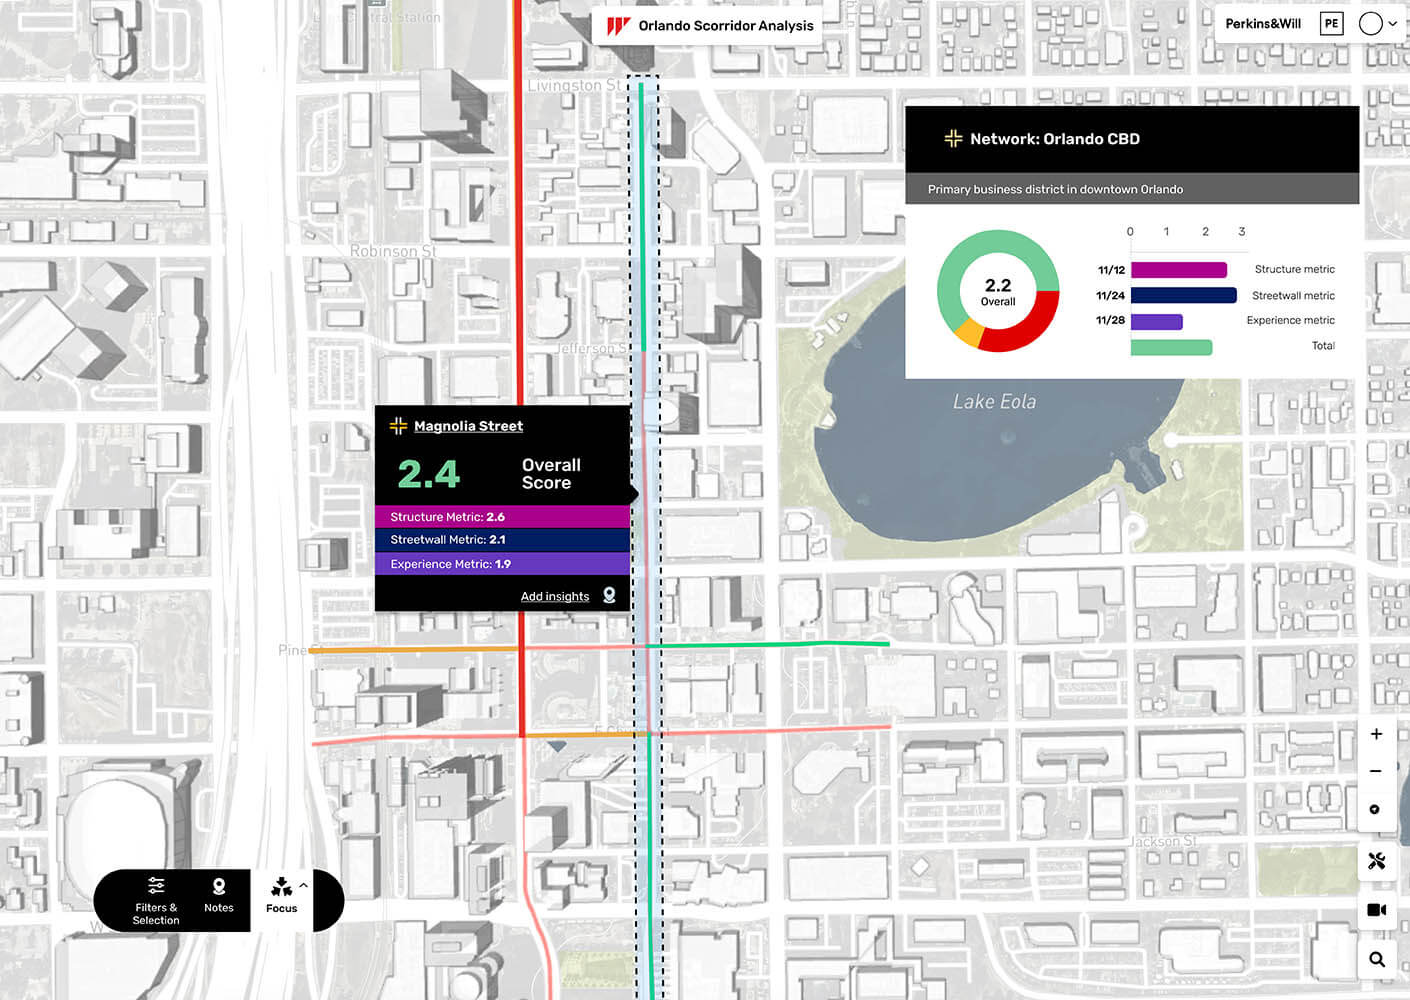
Task: Open the Notes tab
Action: (x=218, y=895)
